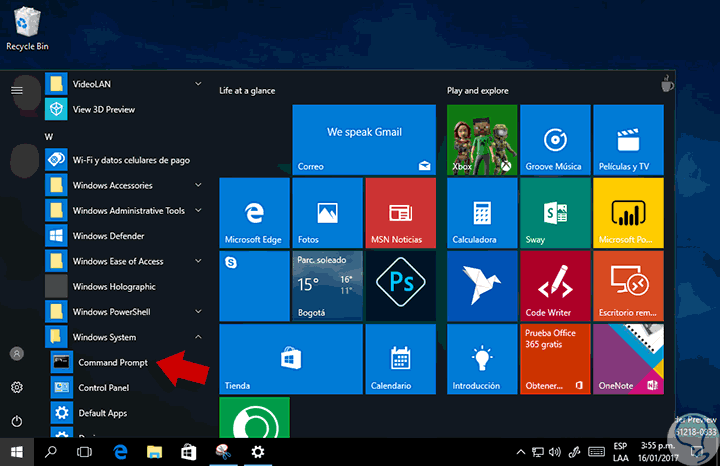The width and height of the screenshot is (720, 466).
Task: Open Default Apps from the list
Action: (x=125, y=413)
